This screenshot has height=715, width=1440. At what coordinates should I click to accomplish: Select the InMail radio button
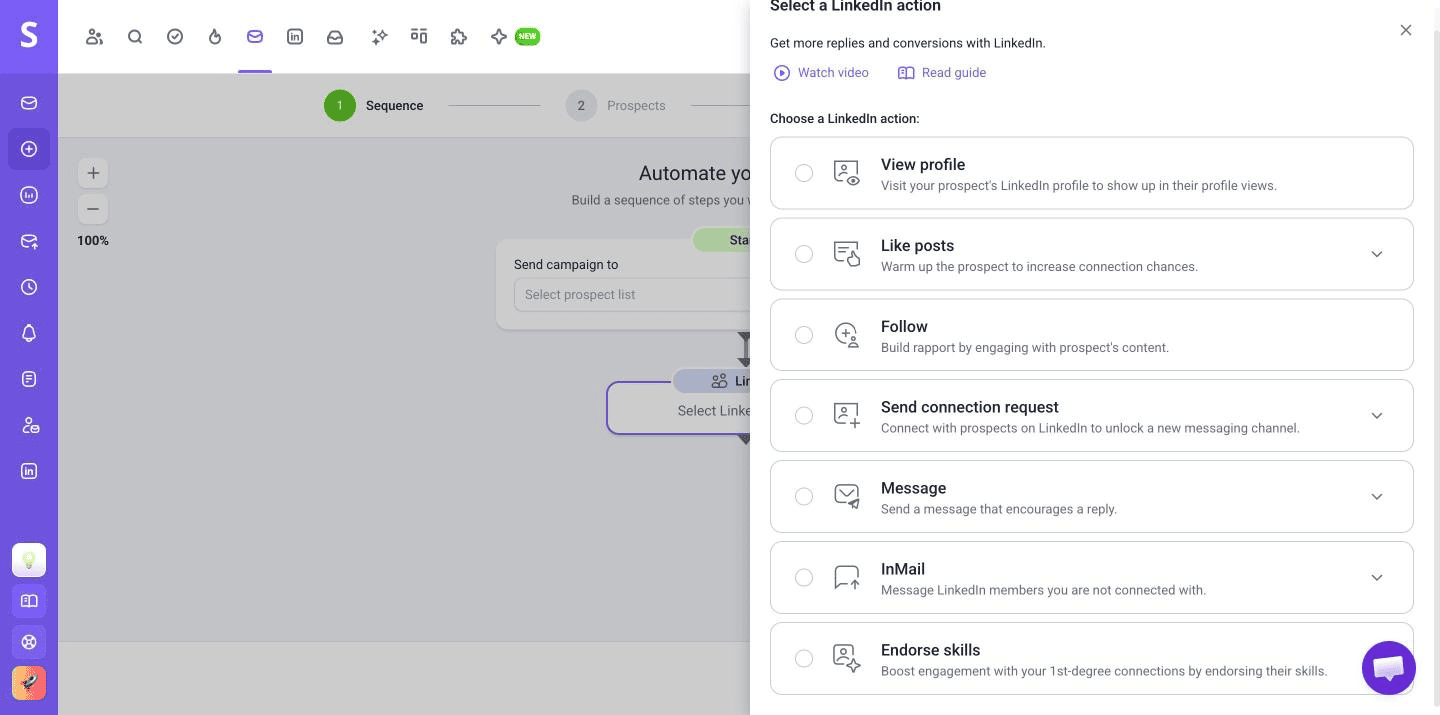pos(804,577)
